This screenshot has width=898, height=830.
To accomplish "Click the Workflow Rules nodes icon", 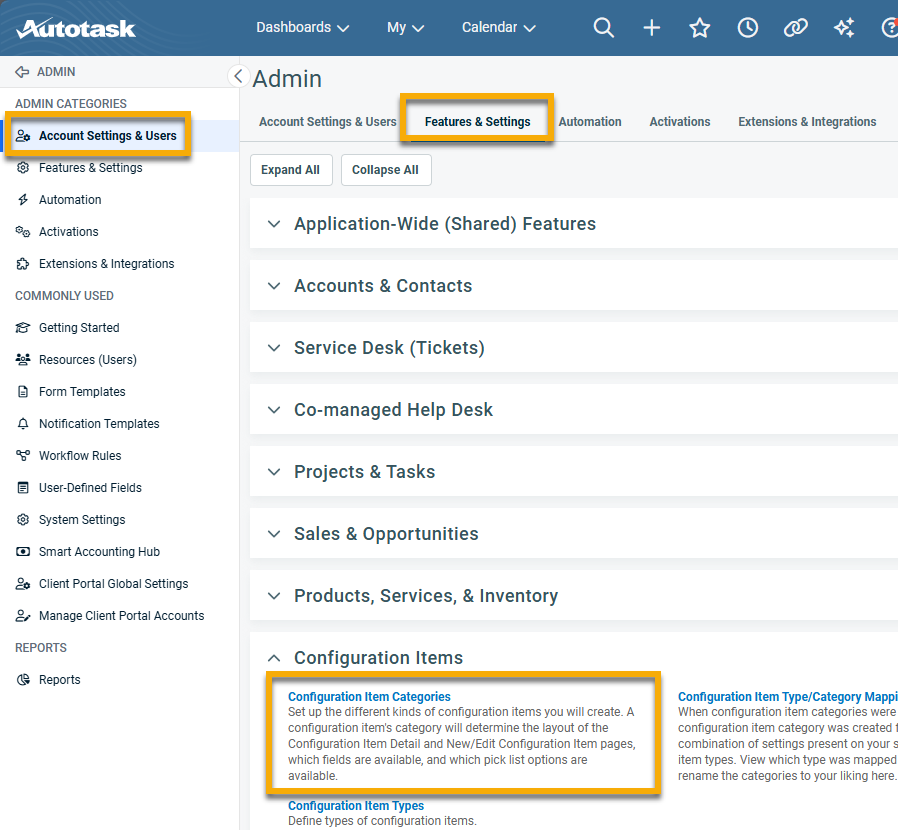I will pyautogui.click(x=23, y=456).
